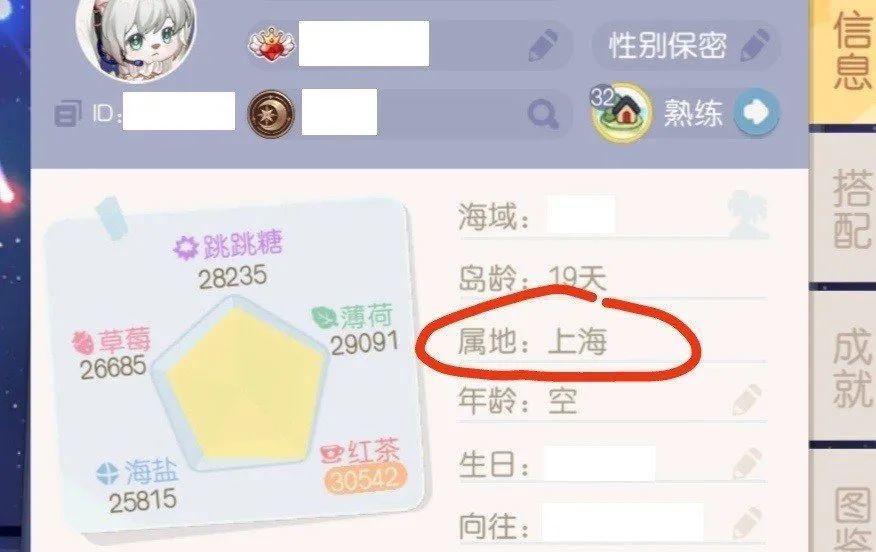The image size is (876, 552).
Task: Edit 生日 birthday with pencil icon
Action: [747, 464]
